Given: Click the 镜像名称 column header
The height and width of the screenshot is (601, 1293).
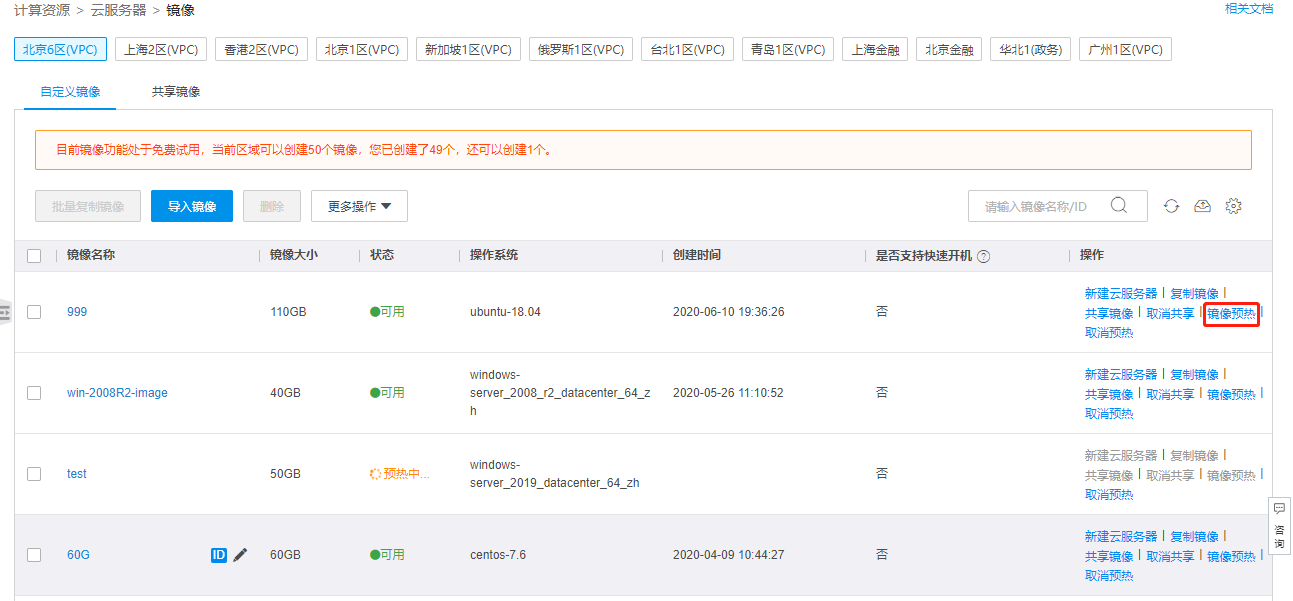Looking at the screenshot, I should (x=91, y=256).
